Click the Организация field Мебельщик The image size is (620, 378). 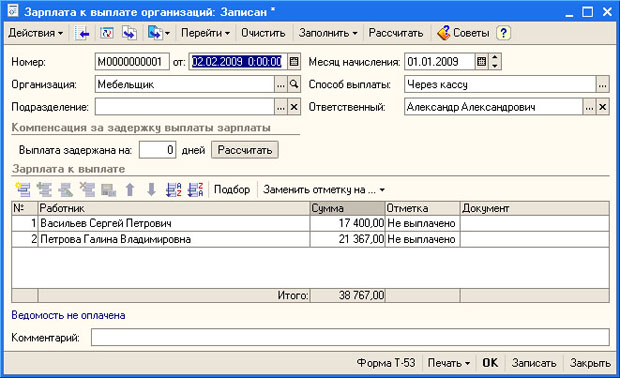[x=185, y=84]
